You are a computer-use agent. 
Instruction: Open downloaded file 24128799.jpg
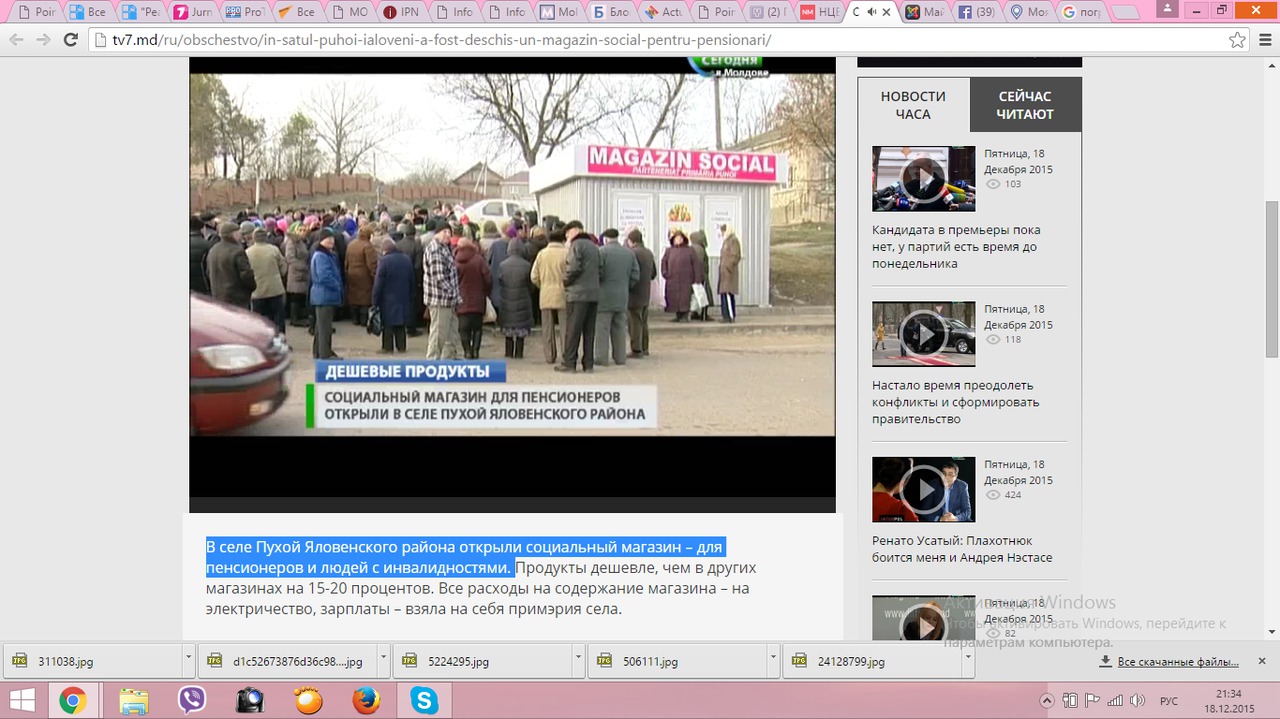pyautogui.click(x=873, y=661)
